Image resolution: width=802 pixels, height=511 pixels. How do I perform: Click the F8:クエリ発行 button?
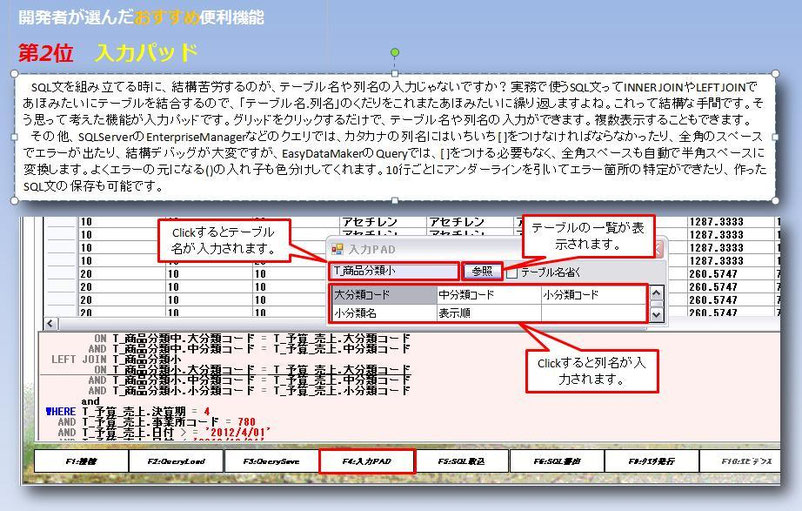pyautogui.click(x=652, y=461)
